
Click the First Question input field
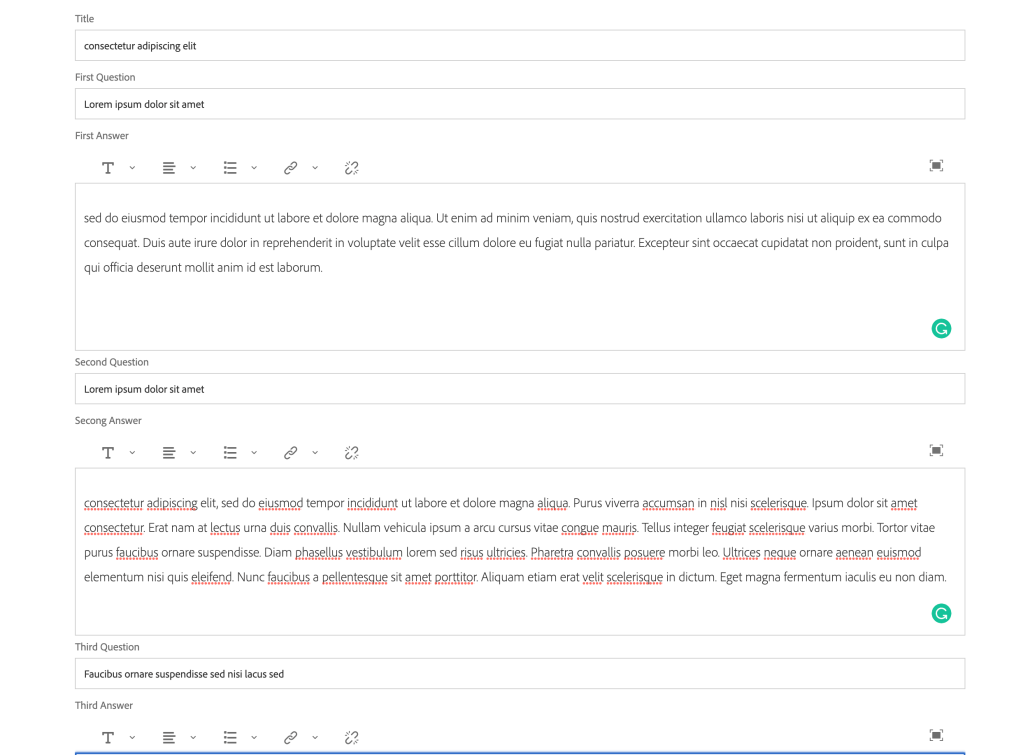tap(520, 104)
